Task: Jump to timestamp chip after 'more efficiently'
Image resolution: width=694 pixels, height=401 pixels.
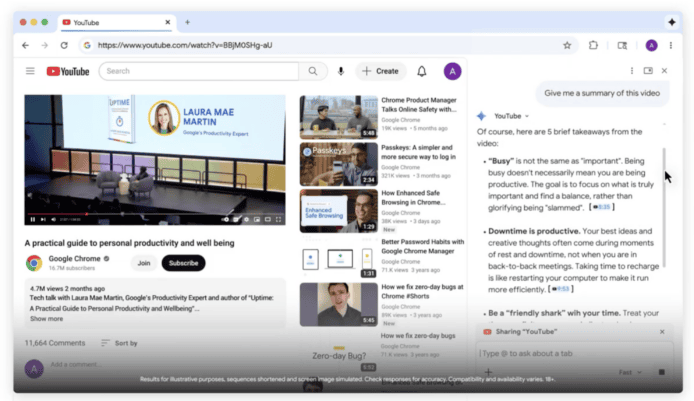Action: click(561, 289)
